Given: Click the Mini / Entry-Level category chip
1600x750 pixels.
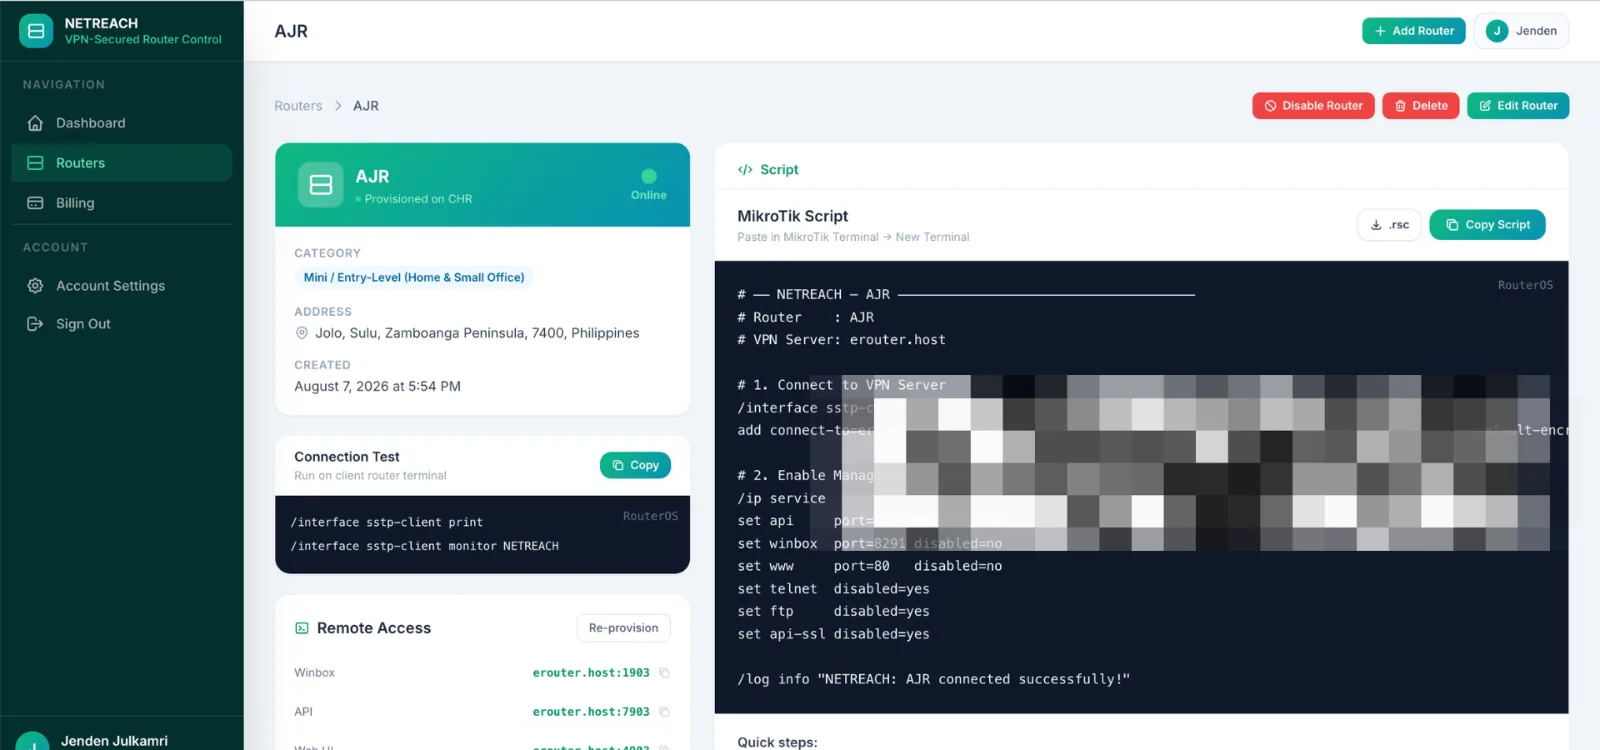Looking at the screenshot, I should 414,278.
